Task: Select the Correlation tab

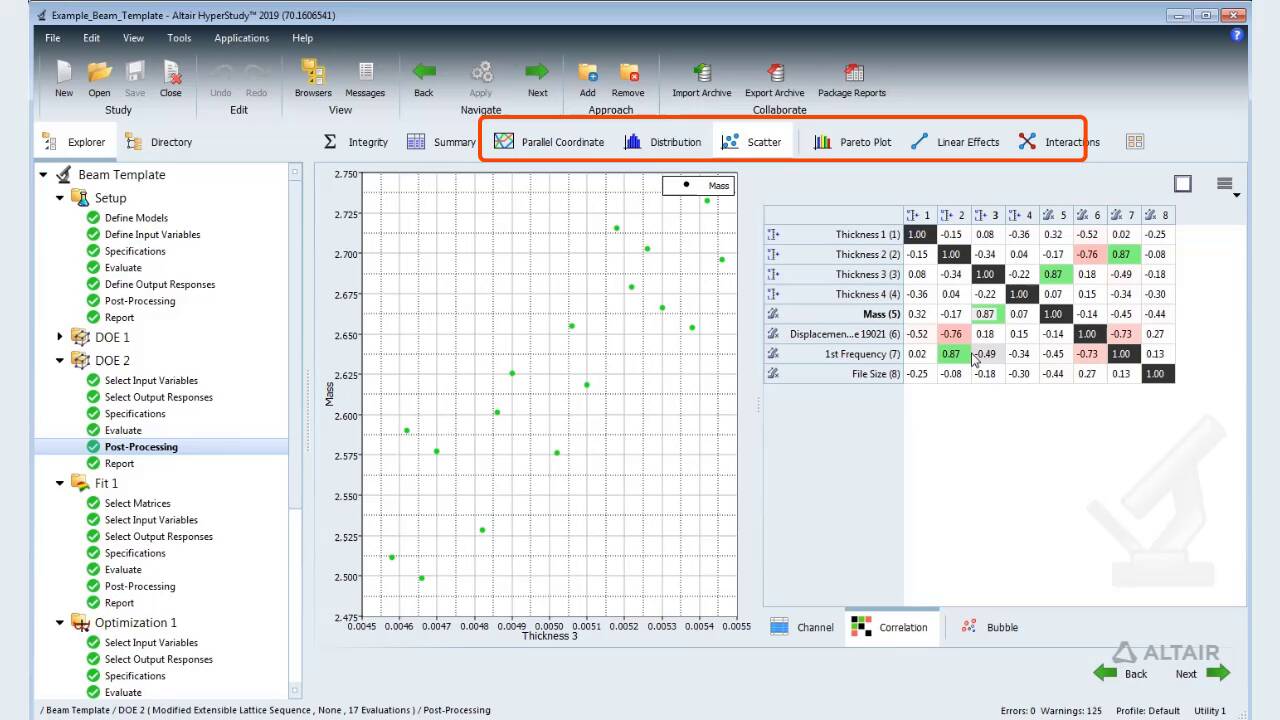Action: coord(891,627)
